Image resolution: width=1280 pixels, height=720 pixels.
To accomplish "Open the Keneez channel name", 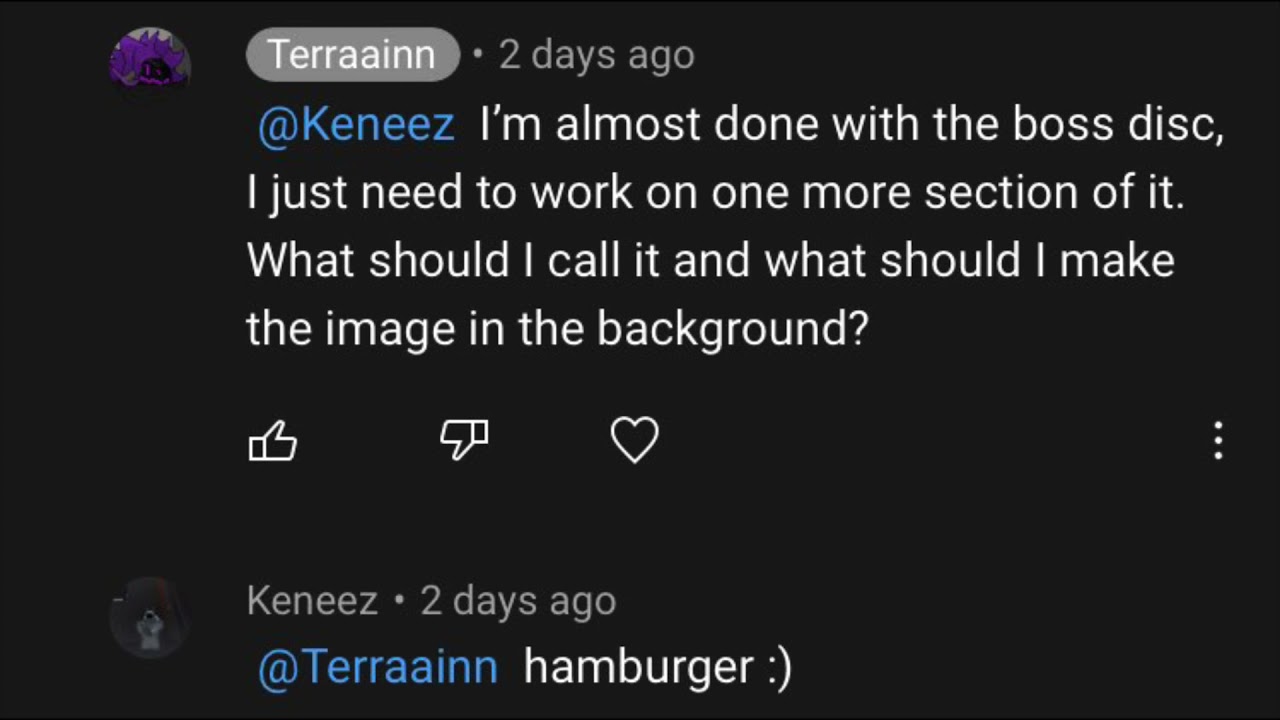I will (312, 601).
